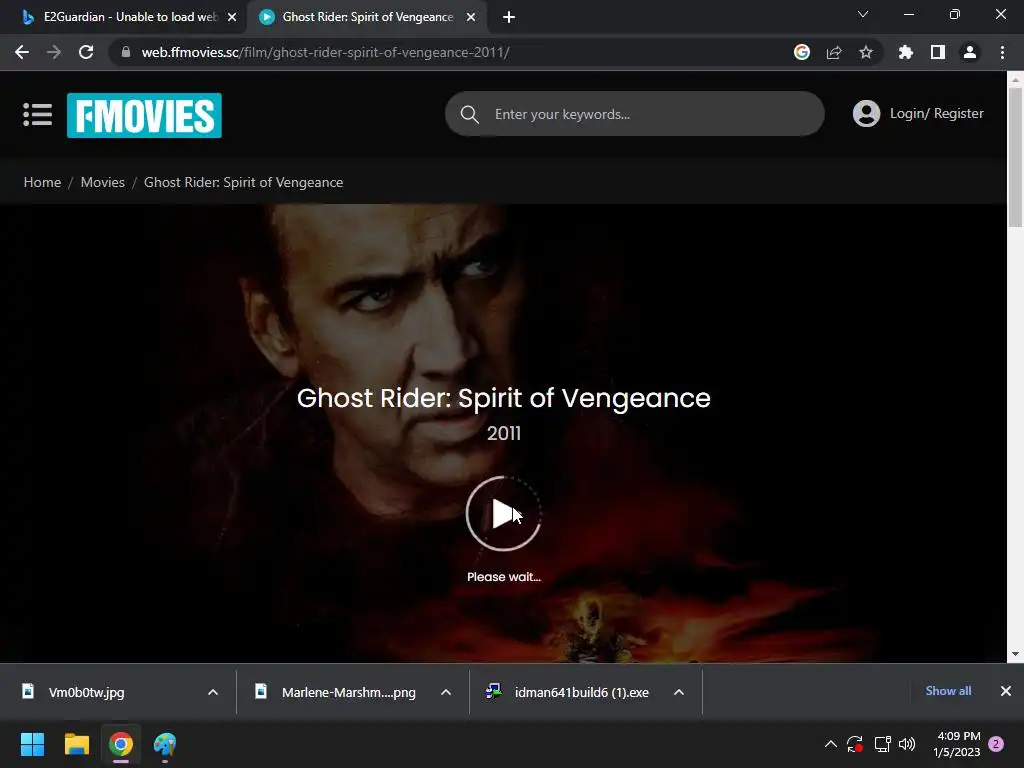1024x768 pixels.
Task: View site lock information
Action: [126, 52]
